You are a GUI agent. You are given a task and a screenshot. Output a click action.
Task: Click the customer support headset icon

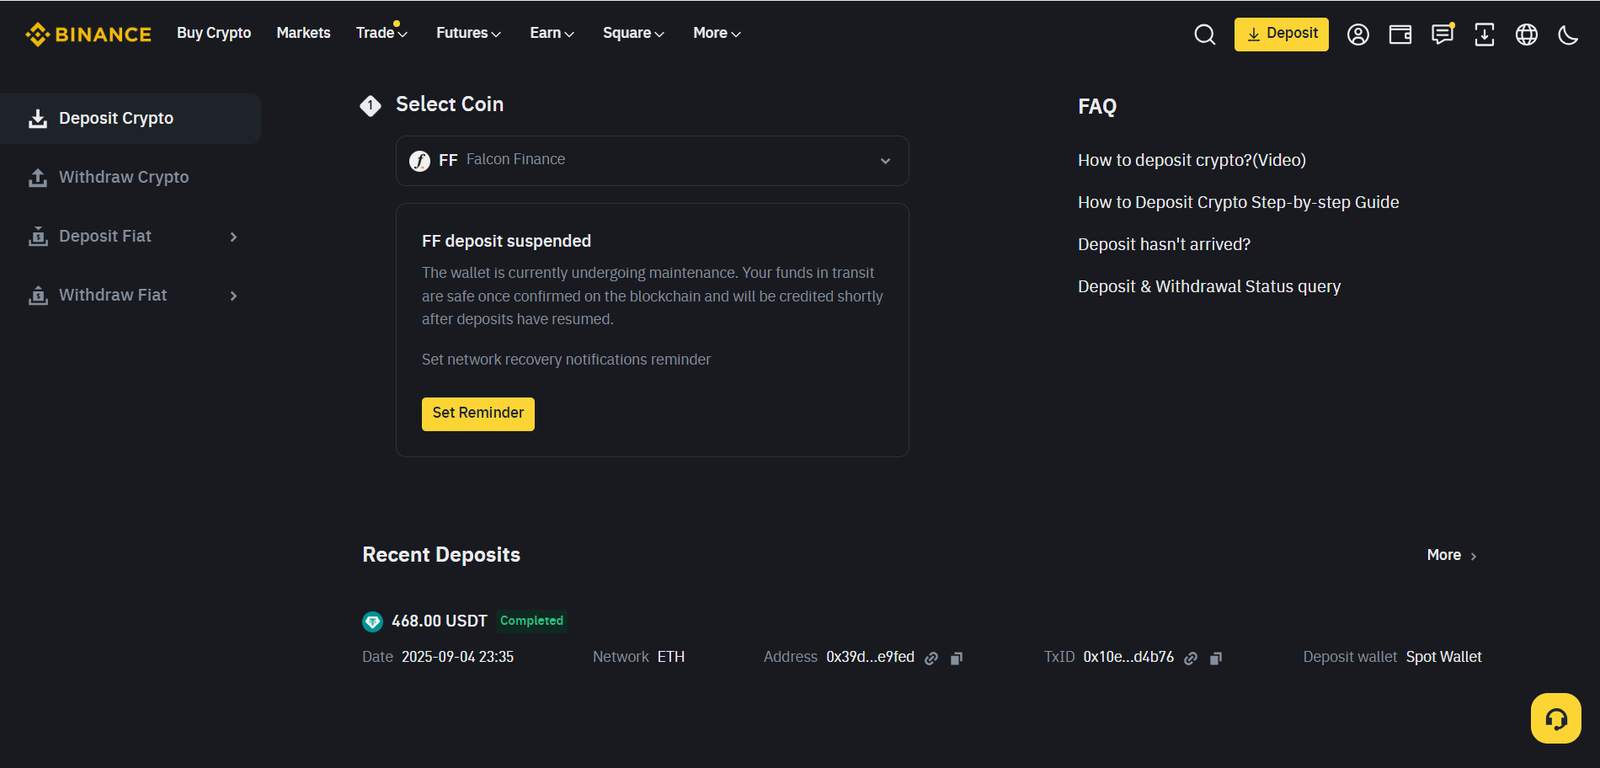pos(1555,718)
